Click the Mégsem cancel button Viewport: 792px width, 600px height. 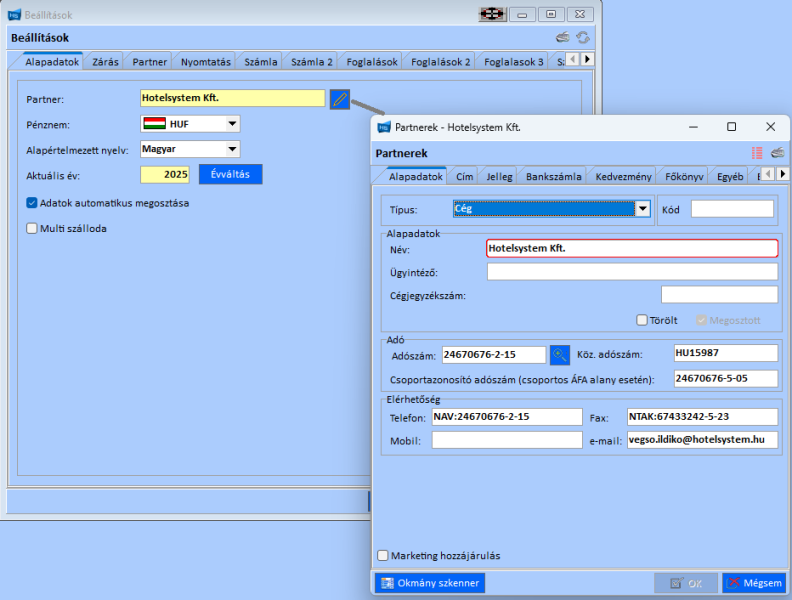pyautogui.click(x=754, y=583)
